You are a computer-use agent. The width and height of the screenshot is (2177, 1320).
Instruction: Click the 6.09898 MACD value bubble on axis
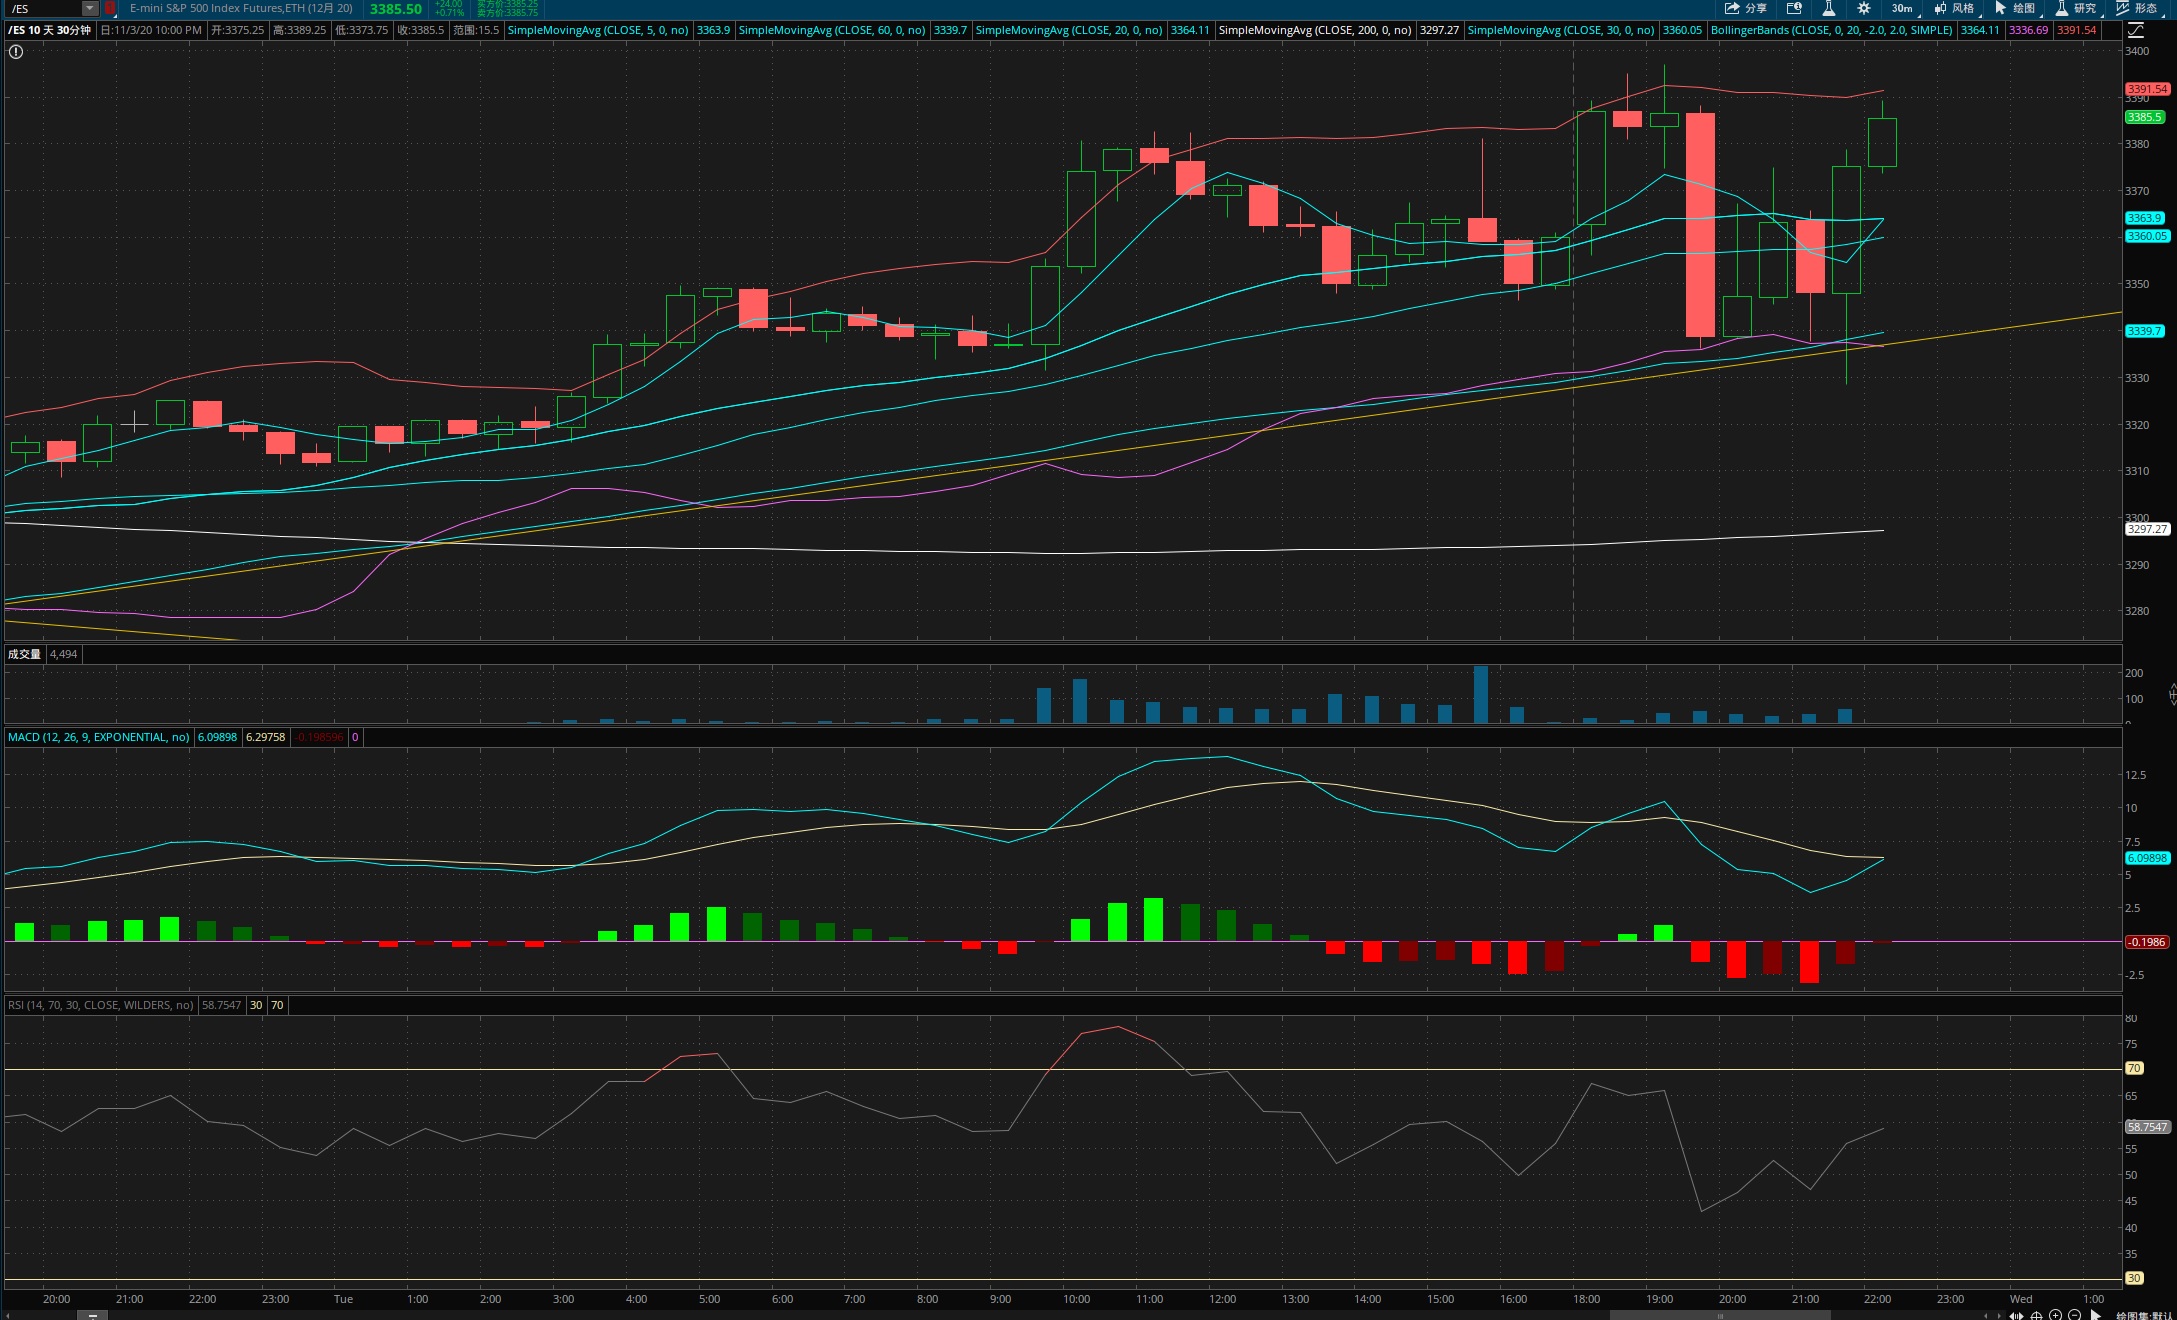2147,858
